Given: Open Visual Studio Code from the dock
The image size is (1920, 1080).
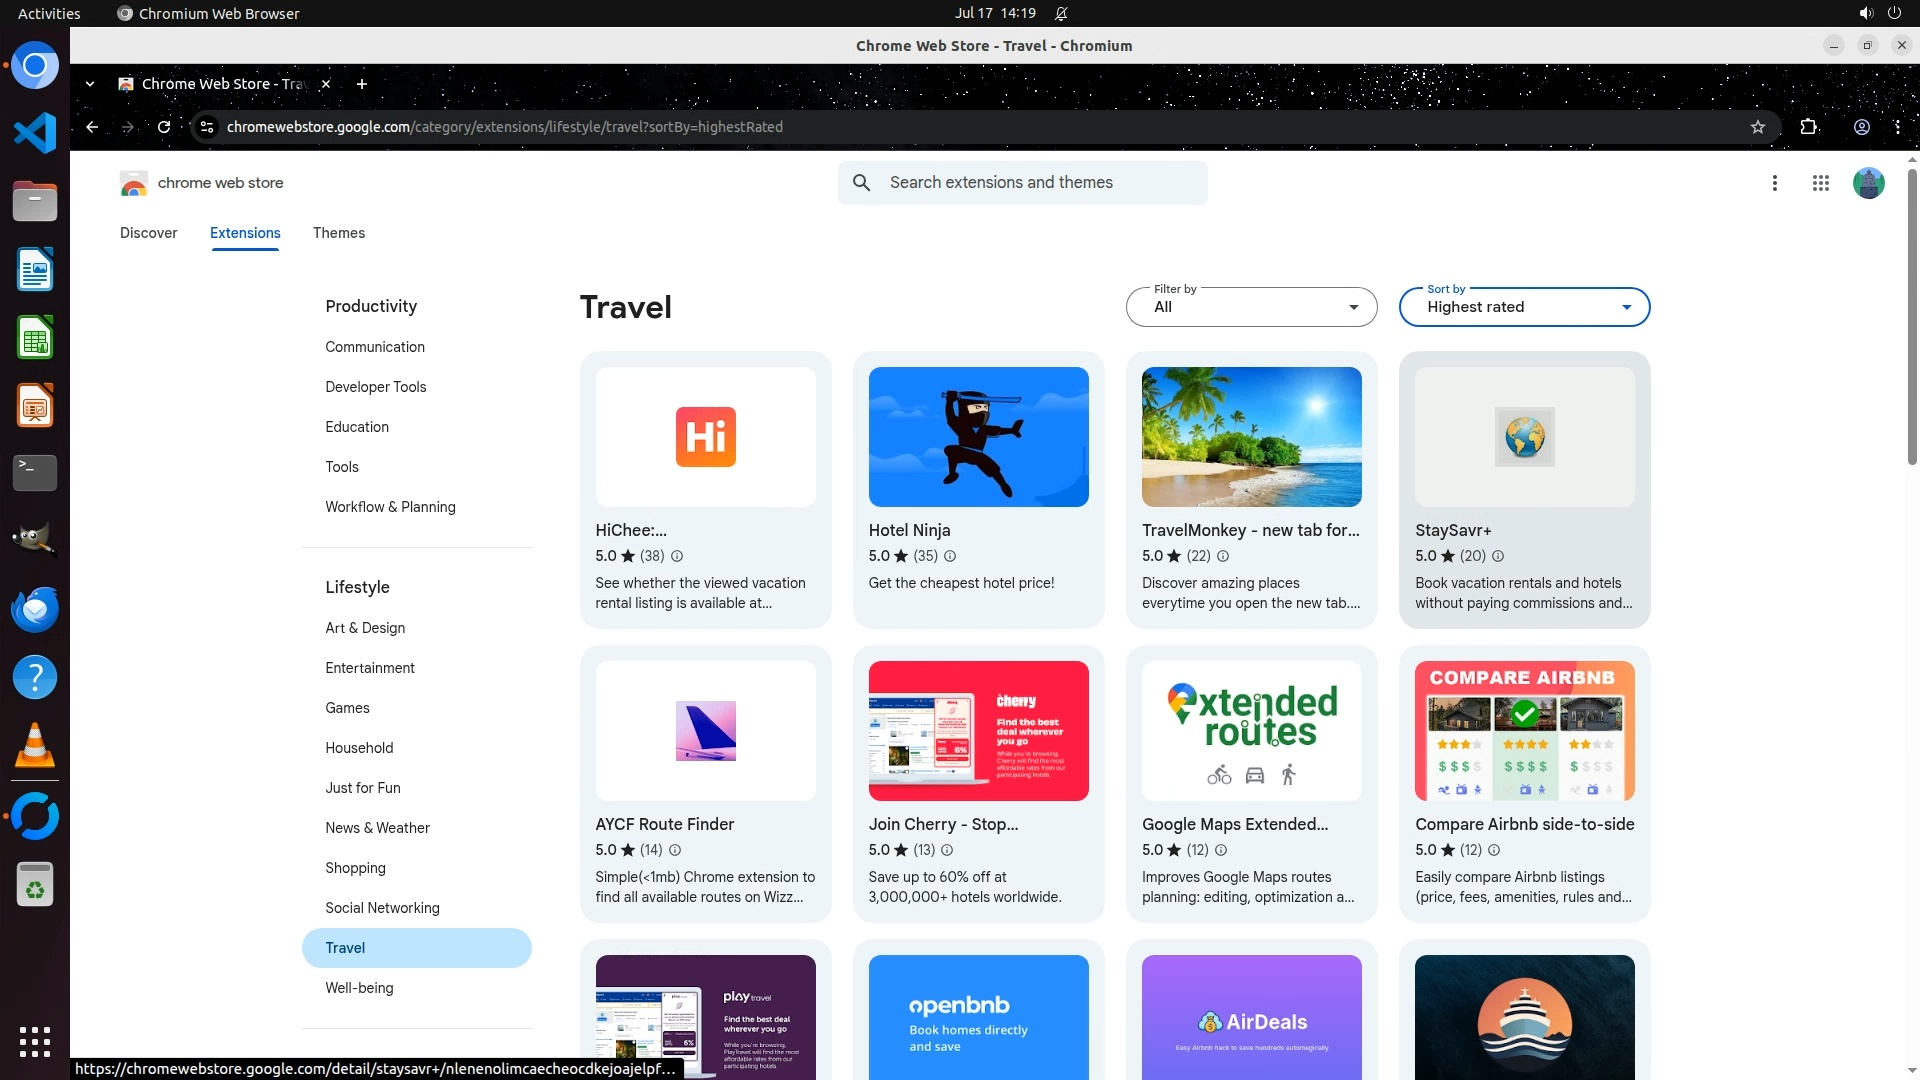Looking at the screenshot, I should 35,133.
